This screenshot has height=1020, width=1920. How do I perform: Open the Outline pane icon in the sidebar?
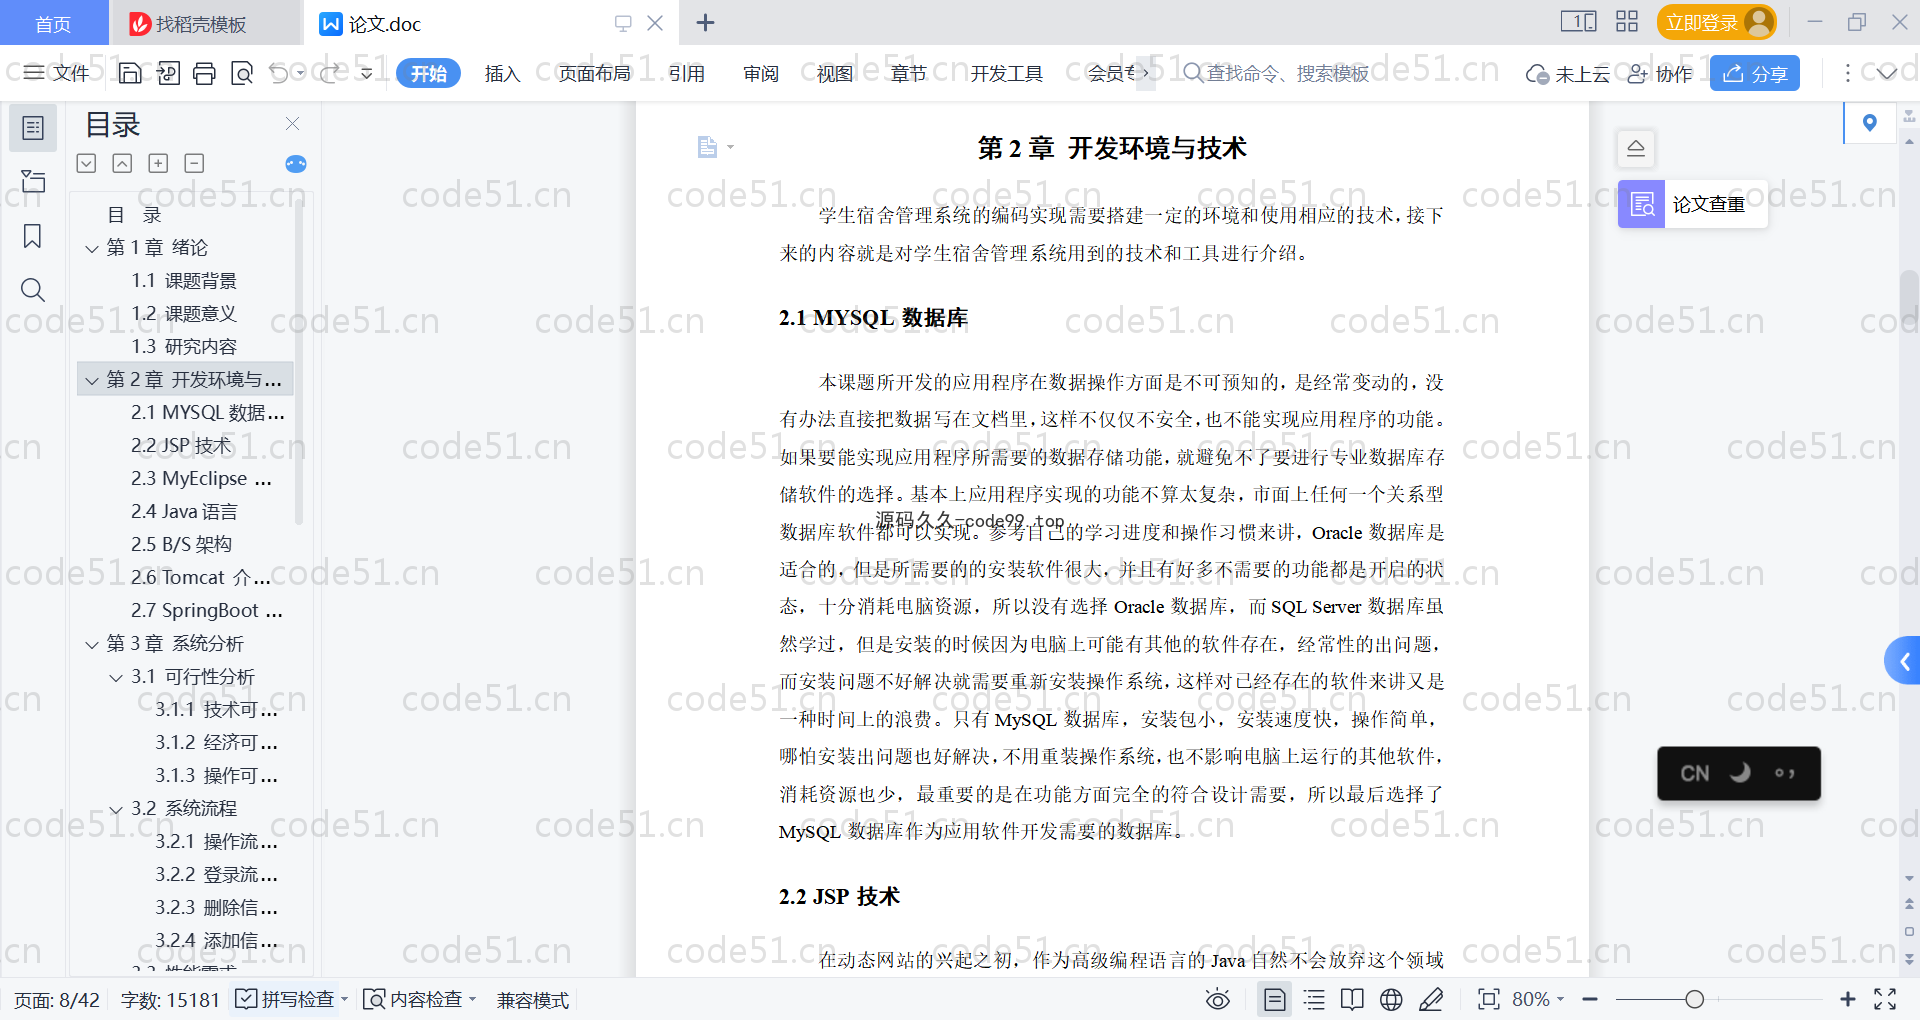[33, 128]
